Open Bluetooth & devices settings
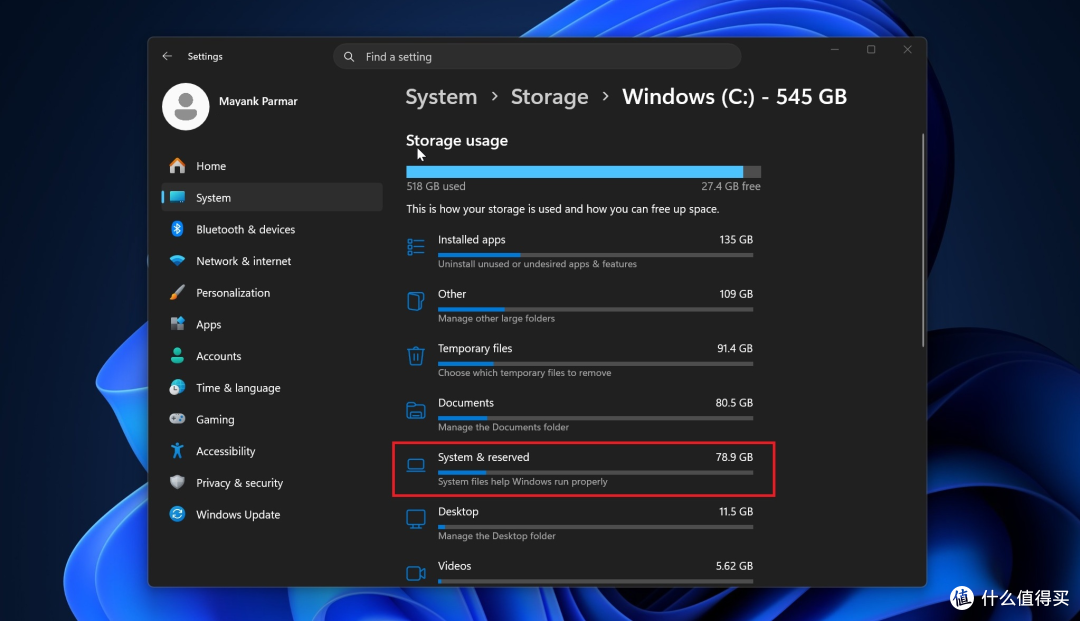Screen dimensions: 1080x621 click(271, 229)
